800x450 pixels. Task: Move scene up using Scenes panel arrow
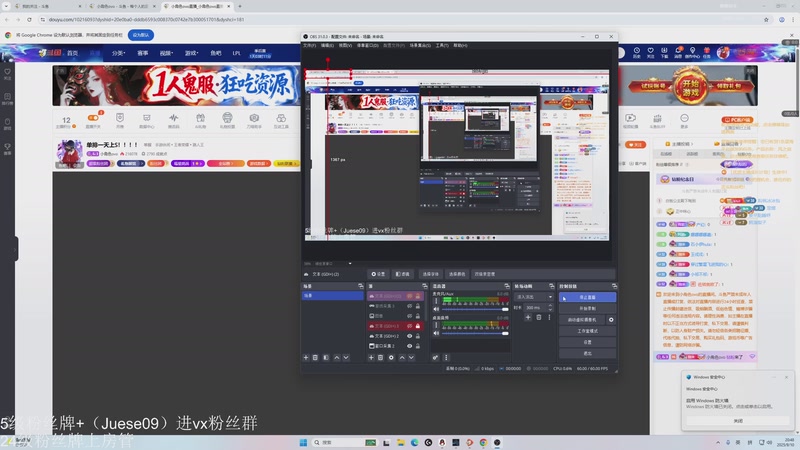pyautogui.click(x=337, y=358)
